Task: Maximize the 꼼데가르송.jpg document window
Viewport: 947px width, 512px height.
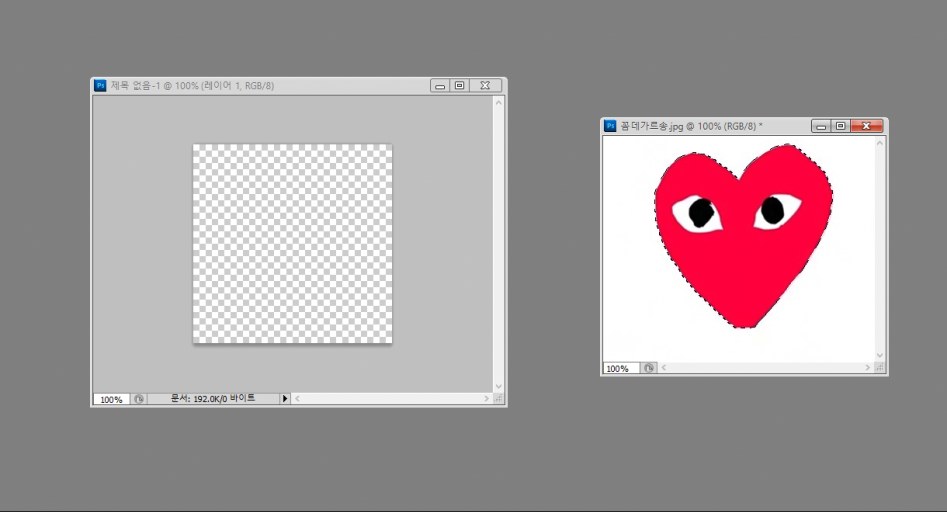Action: point(841,126)
